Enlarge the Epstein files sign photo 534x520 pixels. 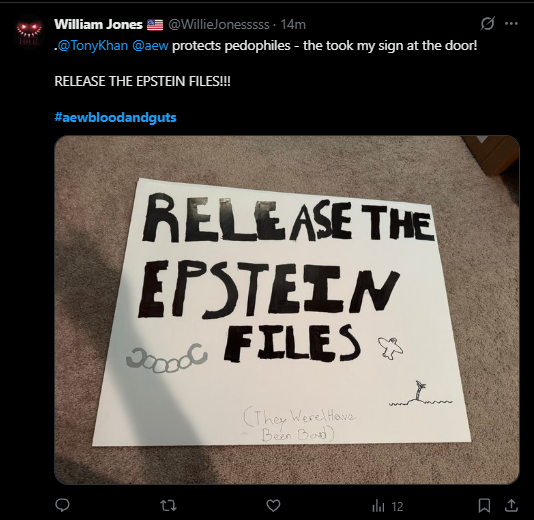click(x=287, y=310)
